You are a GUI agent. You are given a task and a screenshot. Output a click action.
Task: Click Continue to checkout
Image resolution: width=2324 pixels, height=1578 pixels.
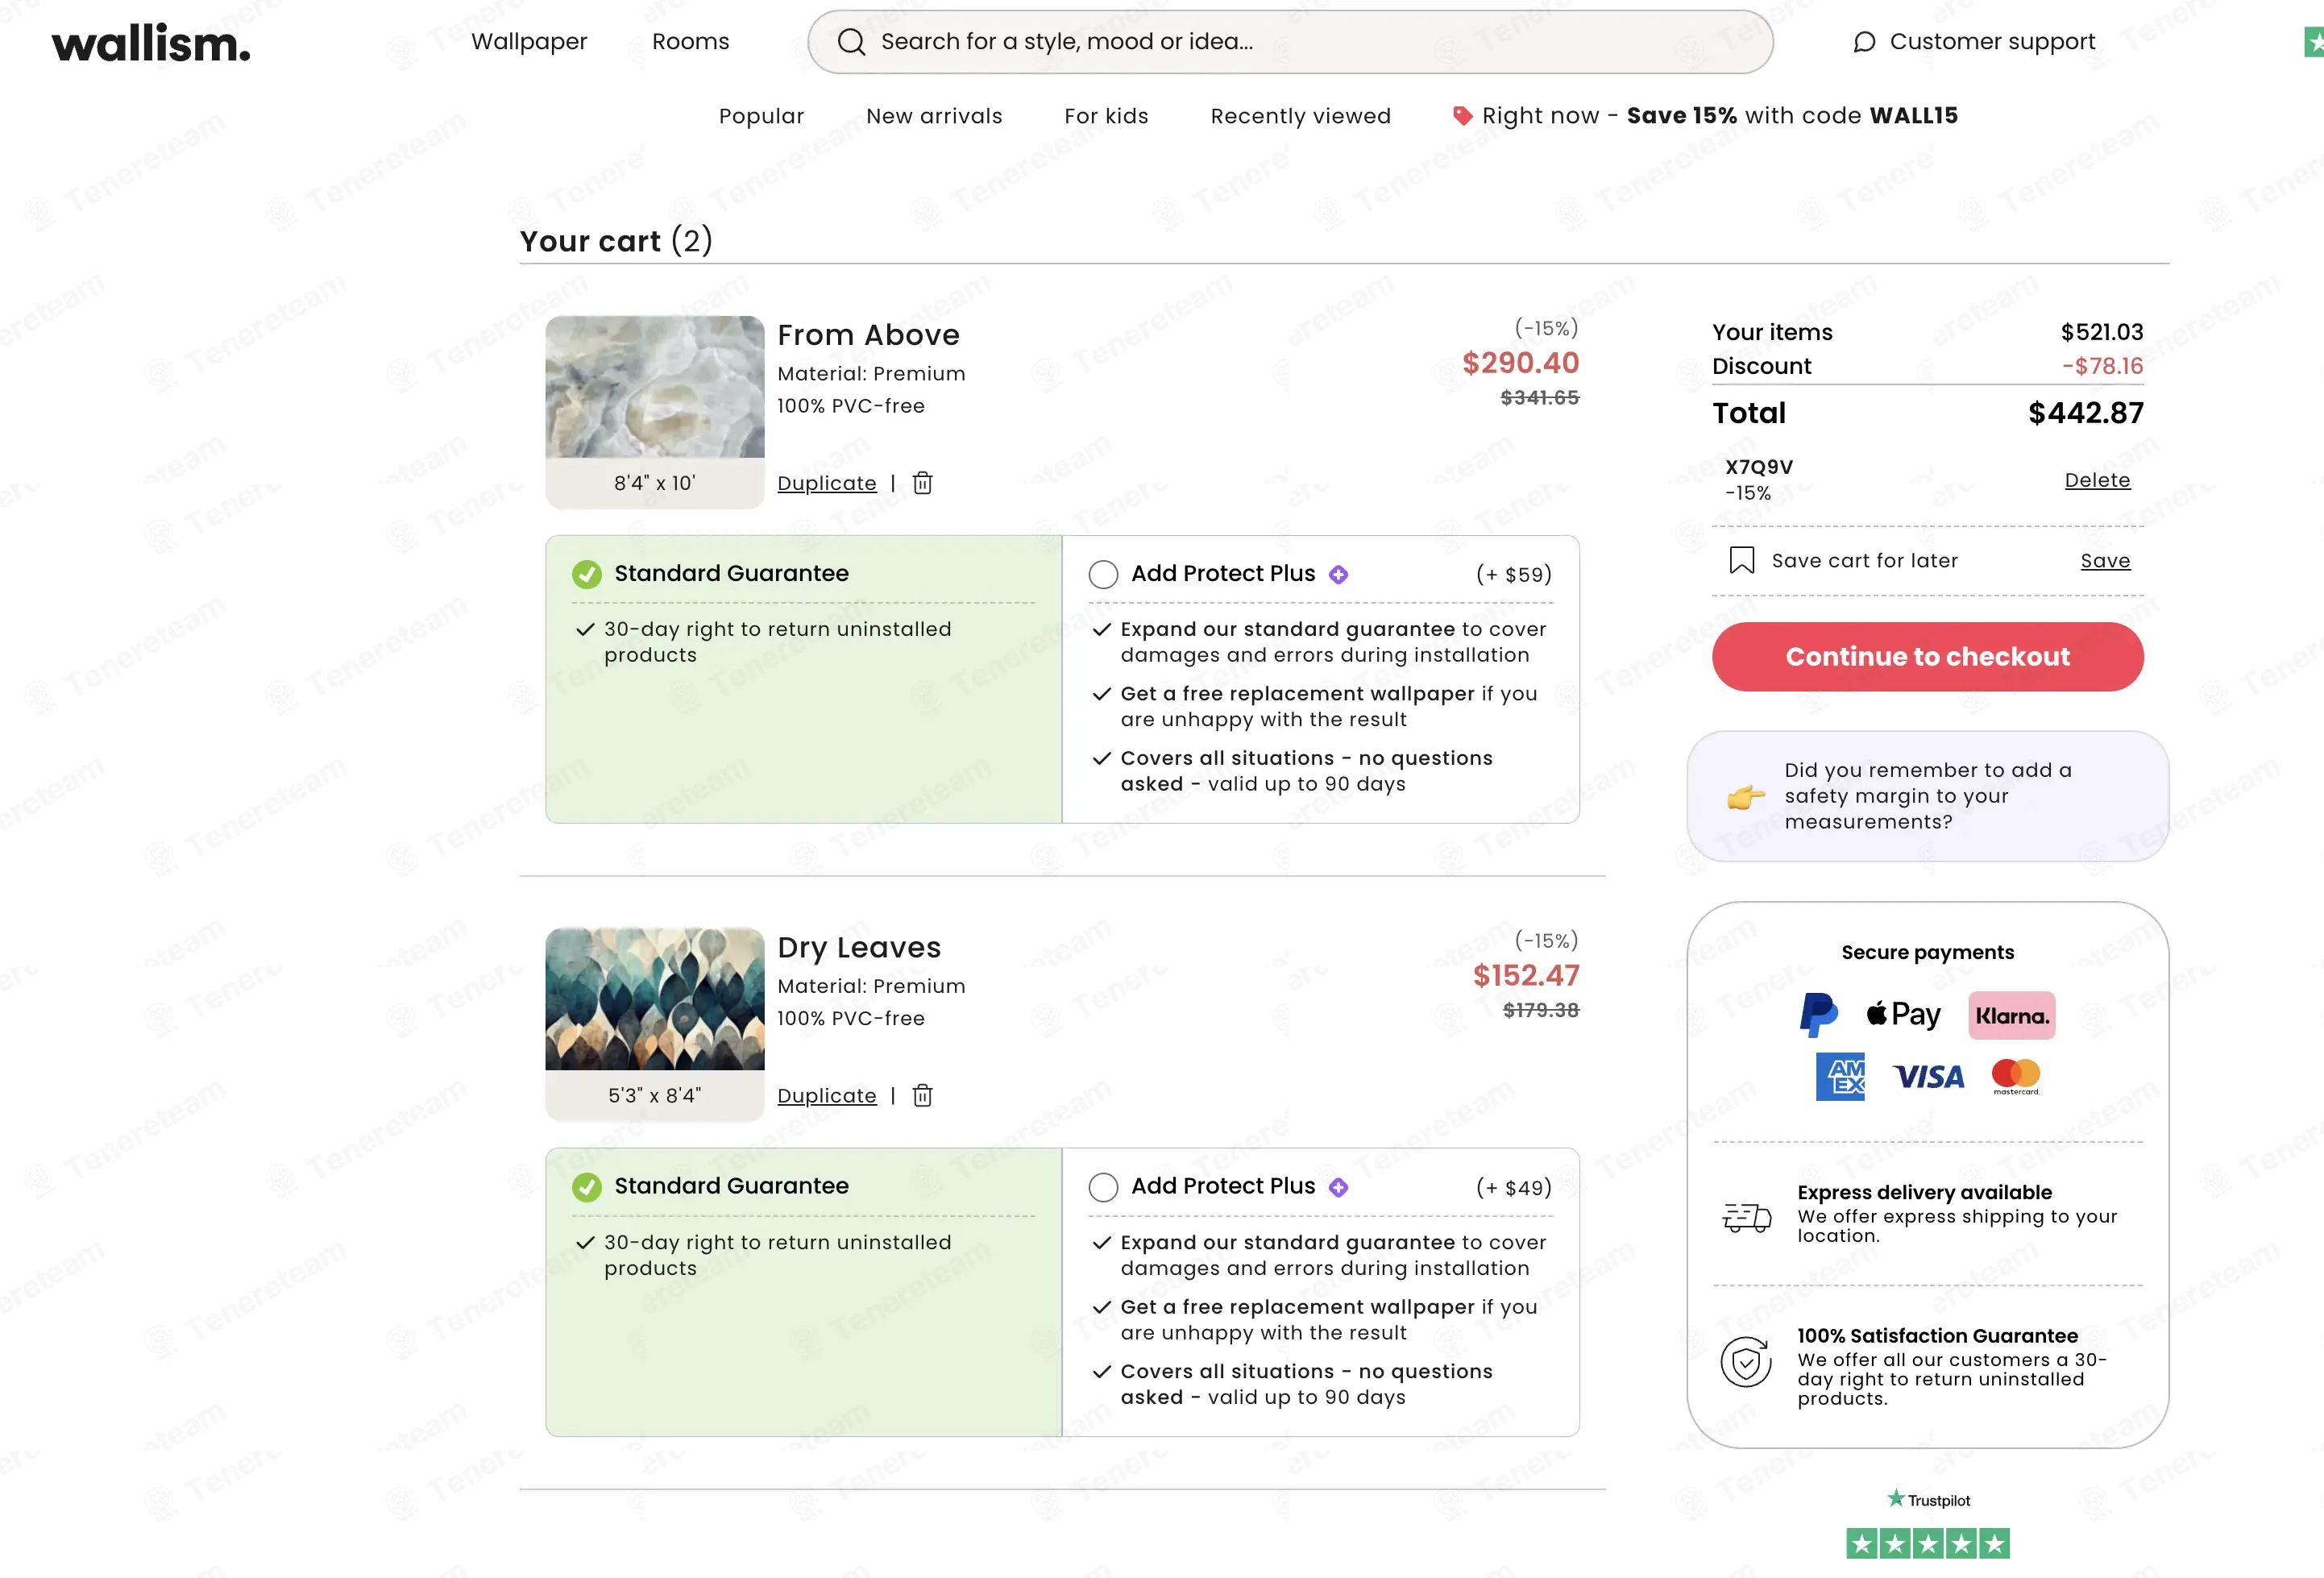tap(1927, 657)
